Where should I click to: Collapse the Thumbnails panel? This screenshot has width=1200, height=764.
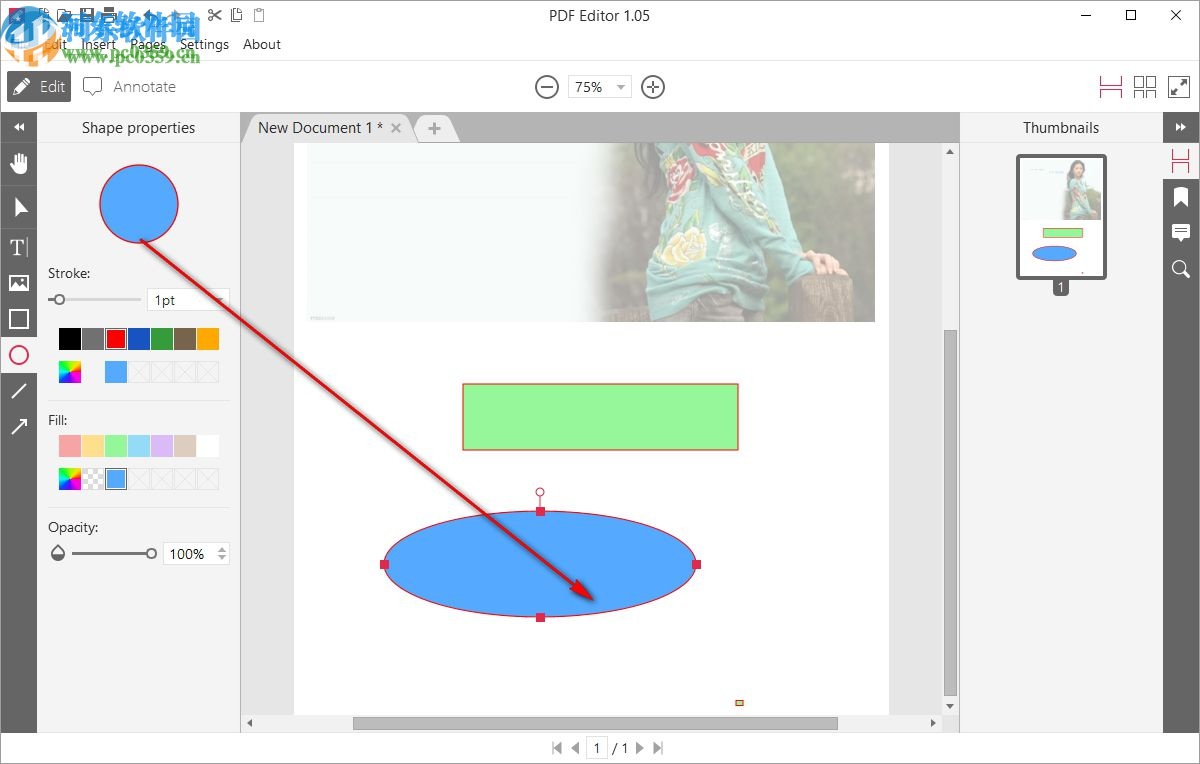(x=1181, y=127)
